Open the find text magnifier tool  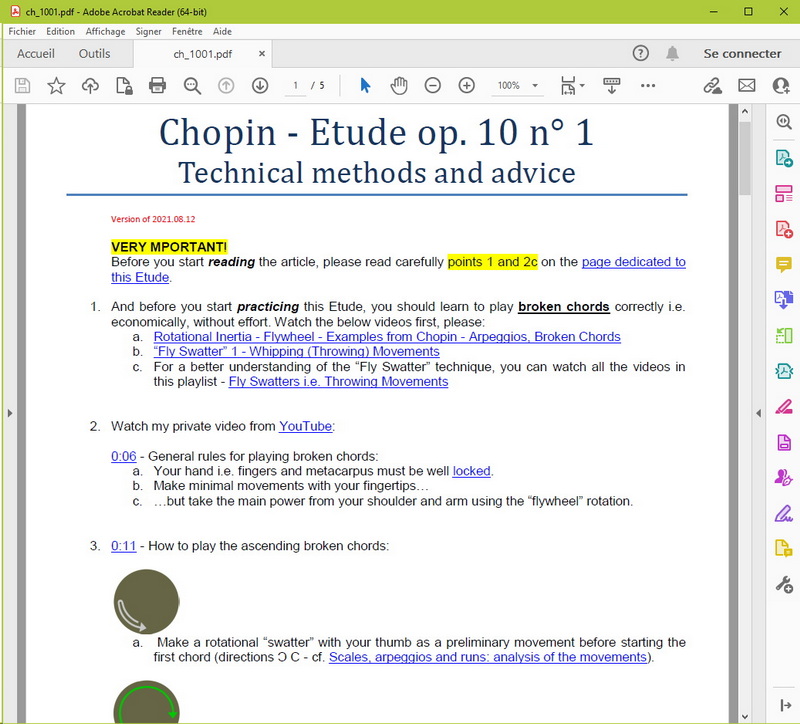click(192, 86)
